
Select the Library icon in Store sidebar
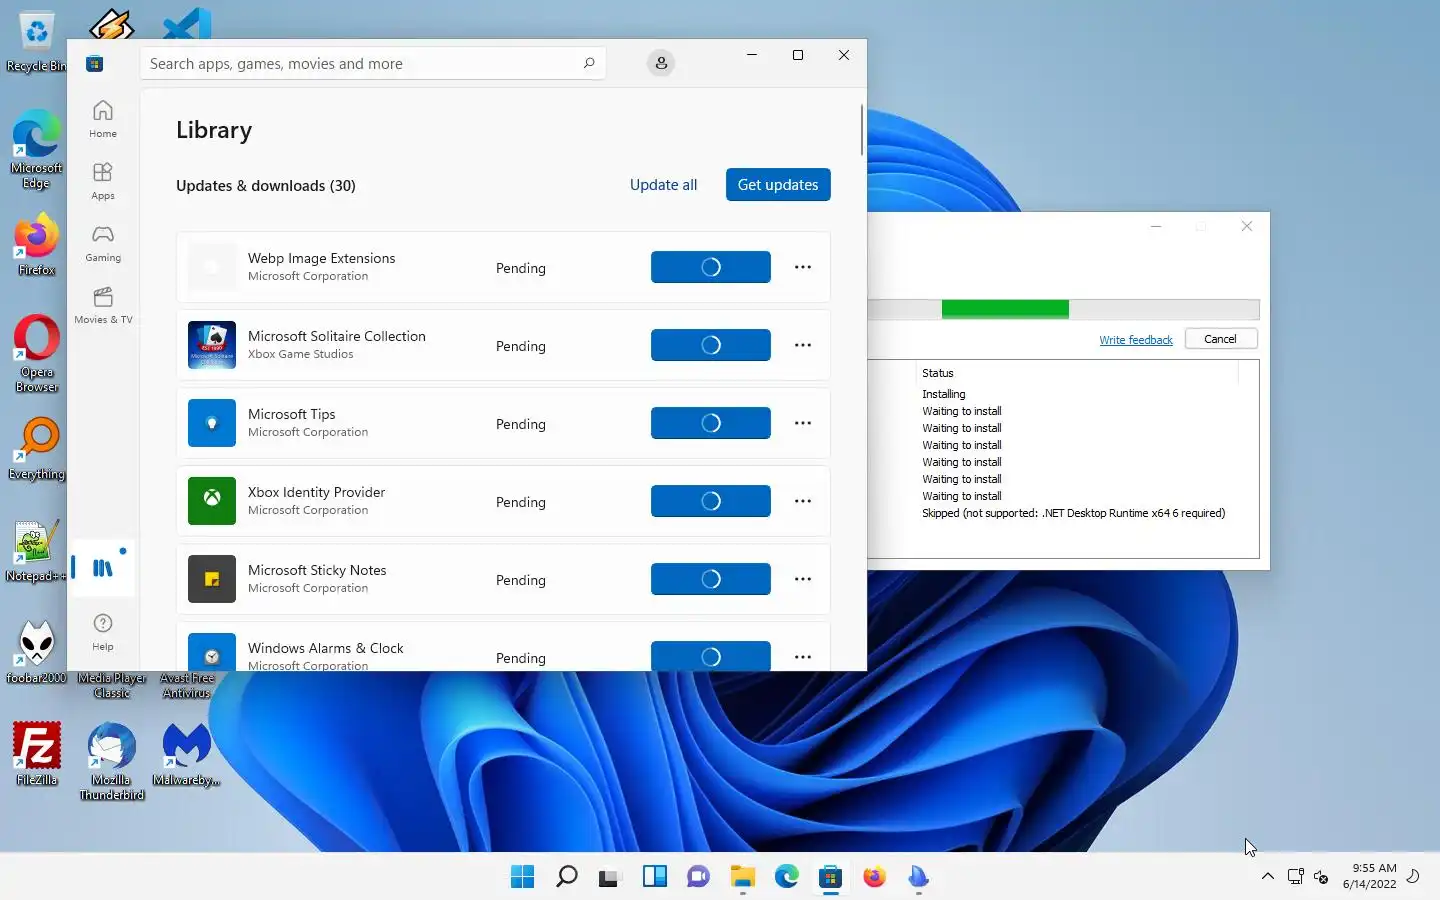(103, 568)
